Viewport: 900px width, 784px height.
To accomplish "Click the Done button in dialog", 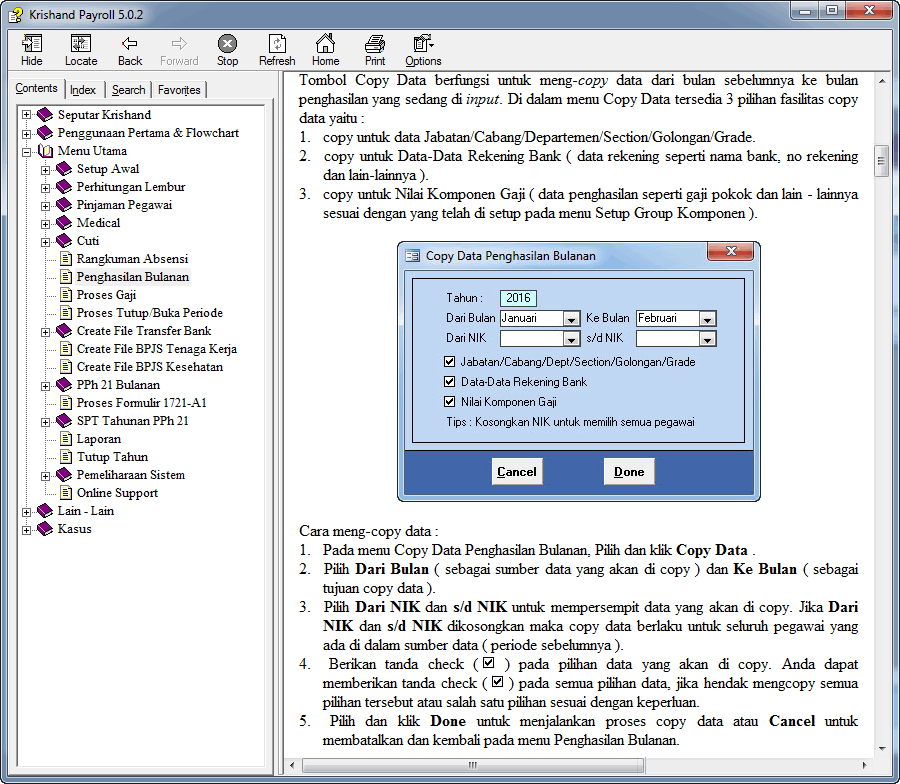I will pos(629,472).
